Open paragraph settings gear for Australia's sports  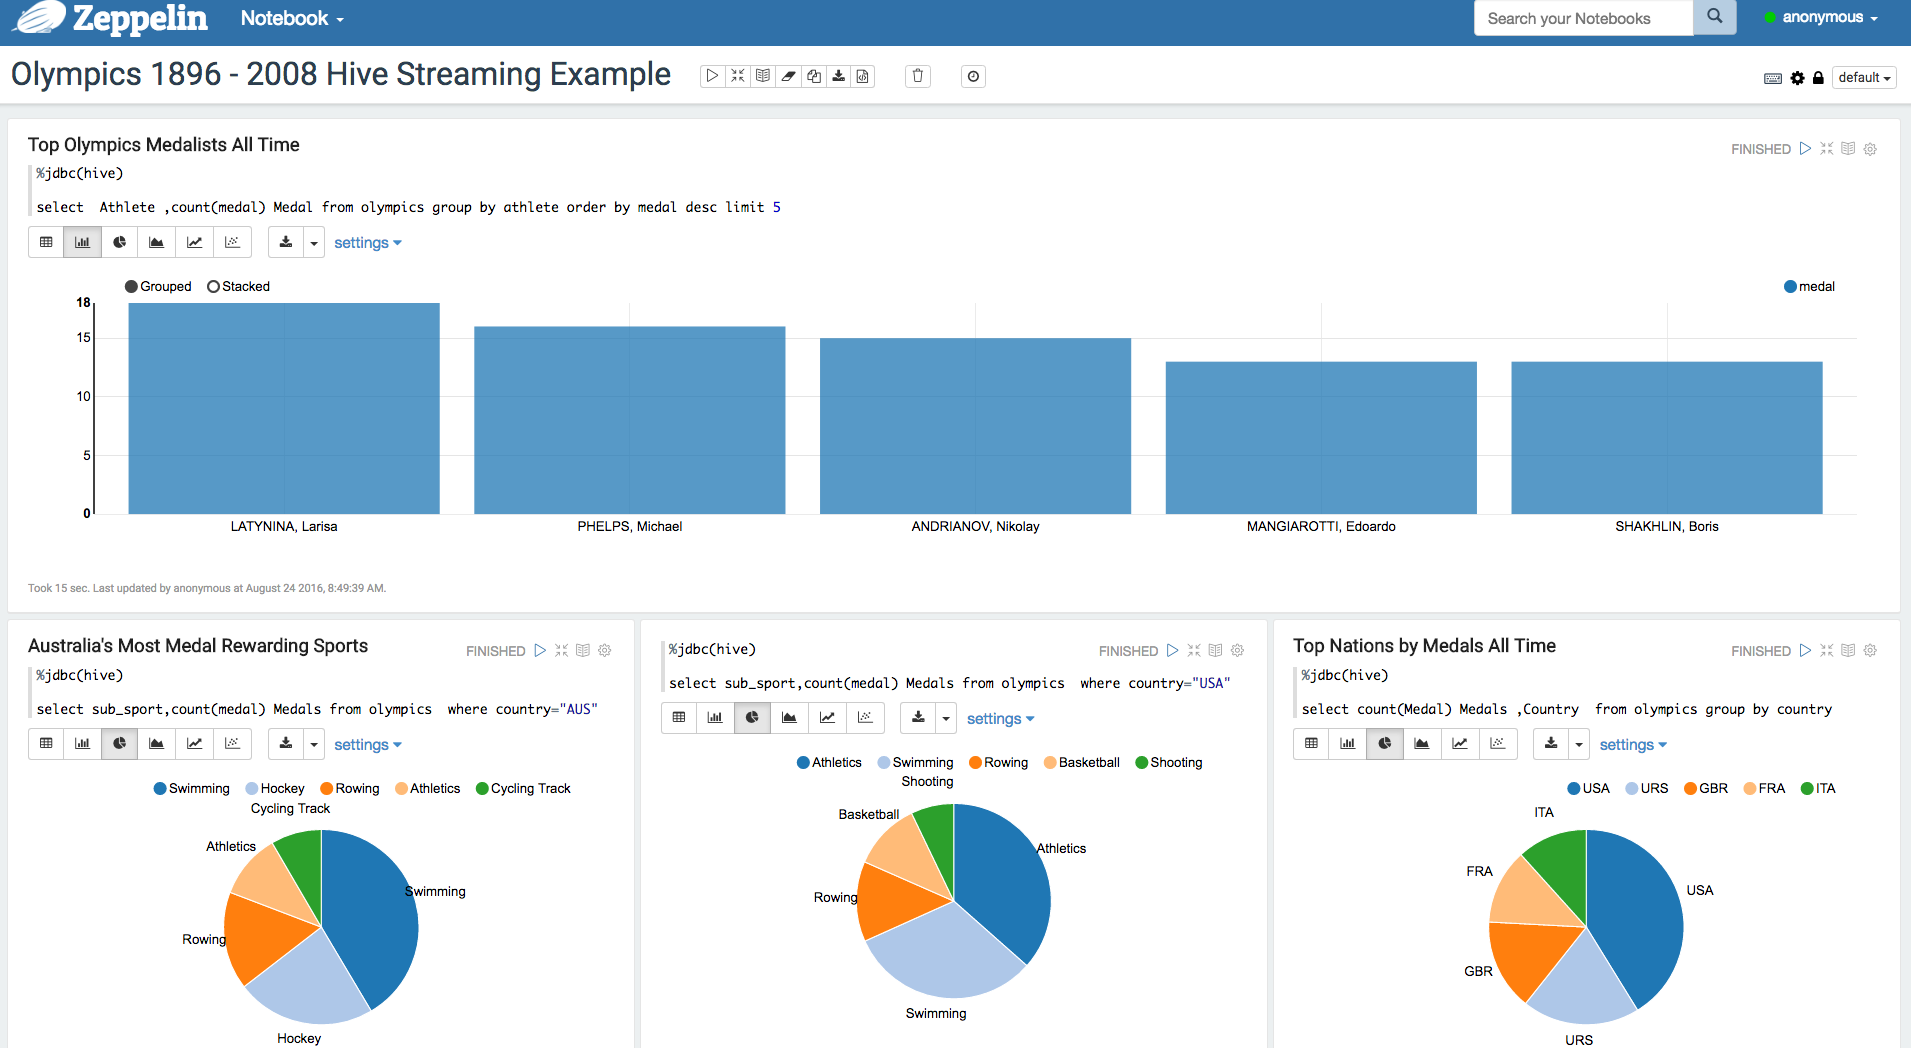(x=604, y=650)
